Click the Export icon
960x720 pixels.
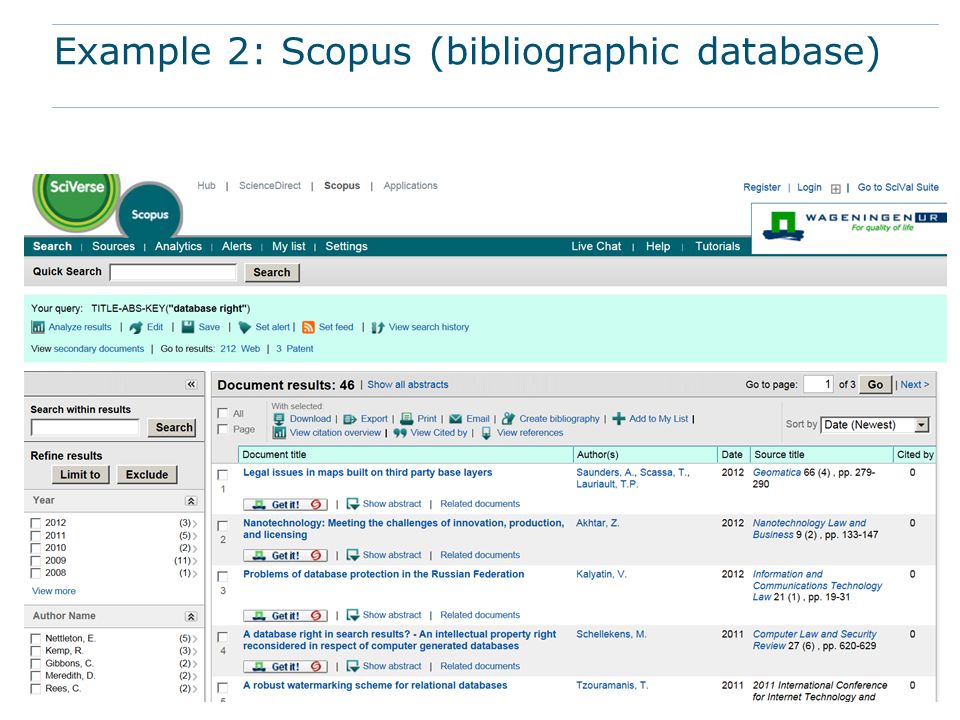350,419
